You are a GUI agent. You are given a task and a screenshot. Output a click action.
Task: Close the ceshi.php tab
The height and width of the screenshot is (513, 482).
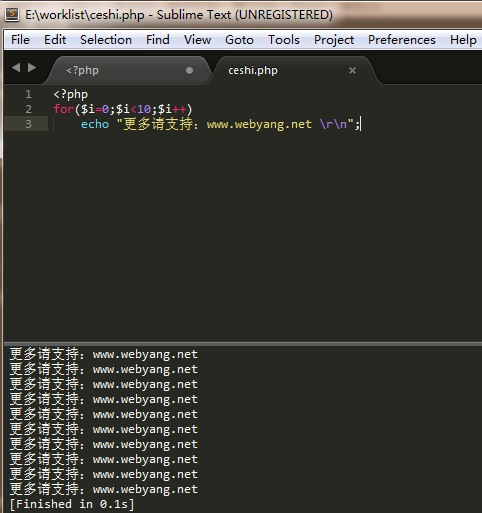(x=352, y=71)
